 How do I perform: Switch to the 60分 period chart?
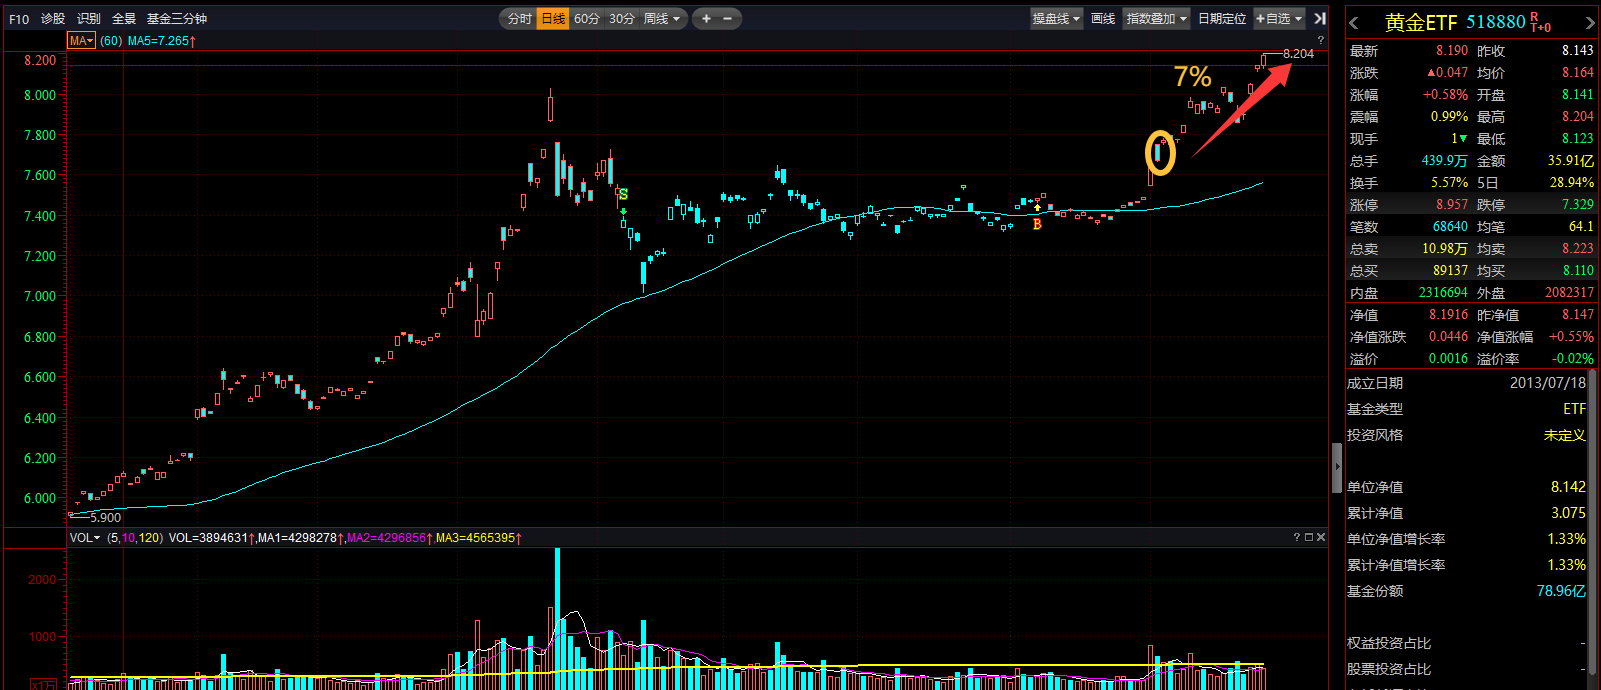(587, 19)
